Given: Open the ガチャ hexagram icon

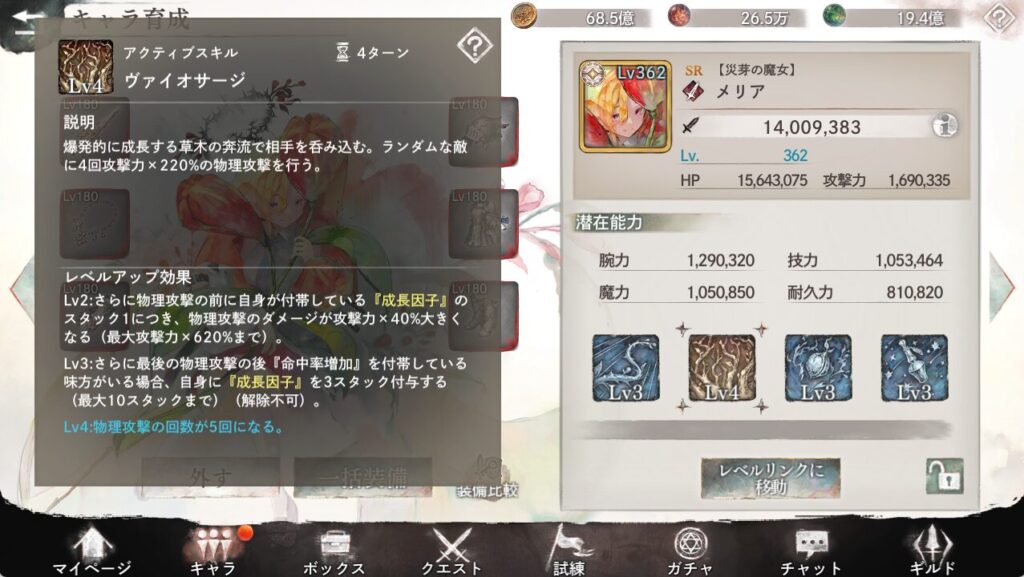Looking at the screenshot, I should coord(689,550).
